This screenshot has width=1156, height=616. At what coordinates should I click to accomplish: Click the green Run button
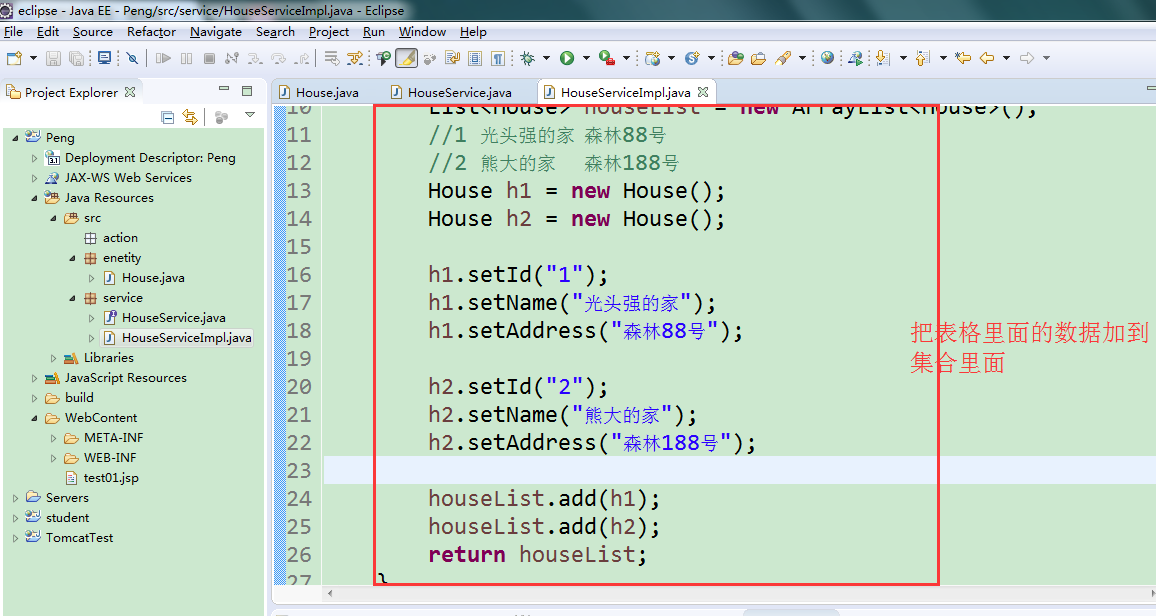(567, 58)
